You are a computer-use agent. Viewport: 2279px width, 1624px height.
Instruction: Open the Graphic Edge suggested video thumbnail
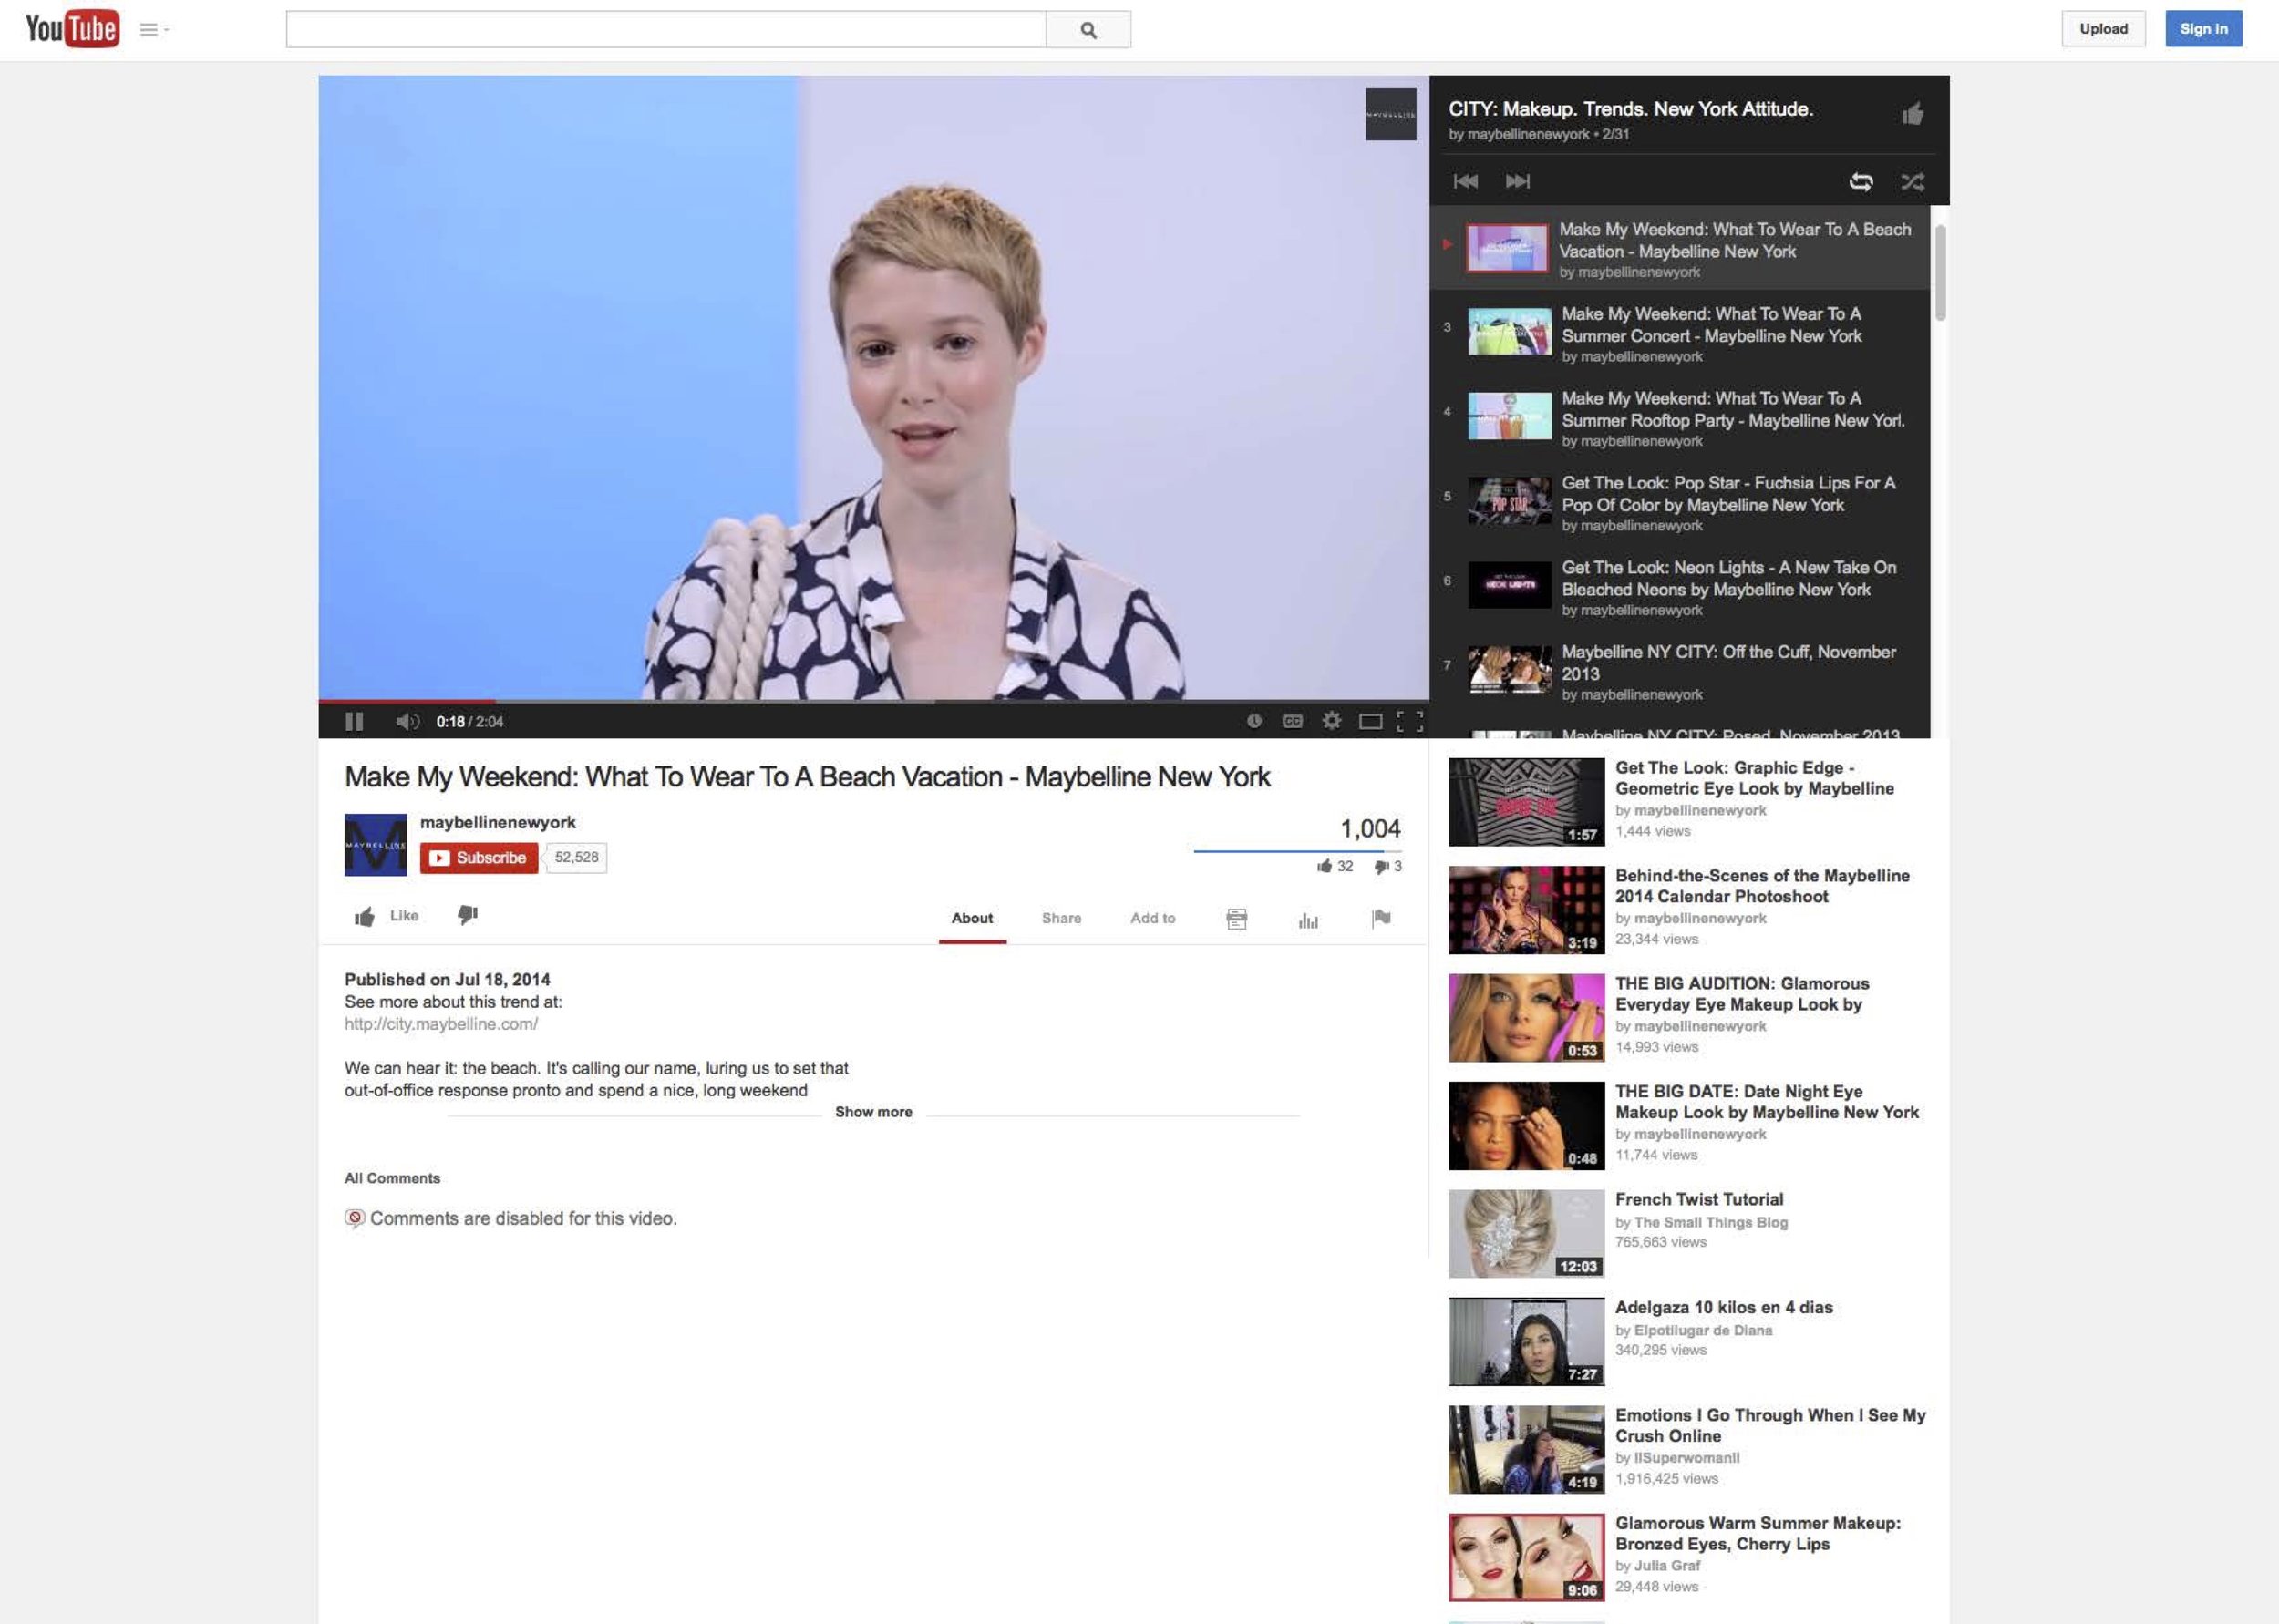(1526, 802)
